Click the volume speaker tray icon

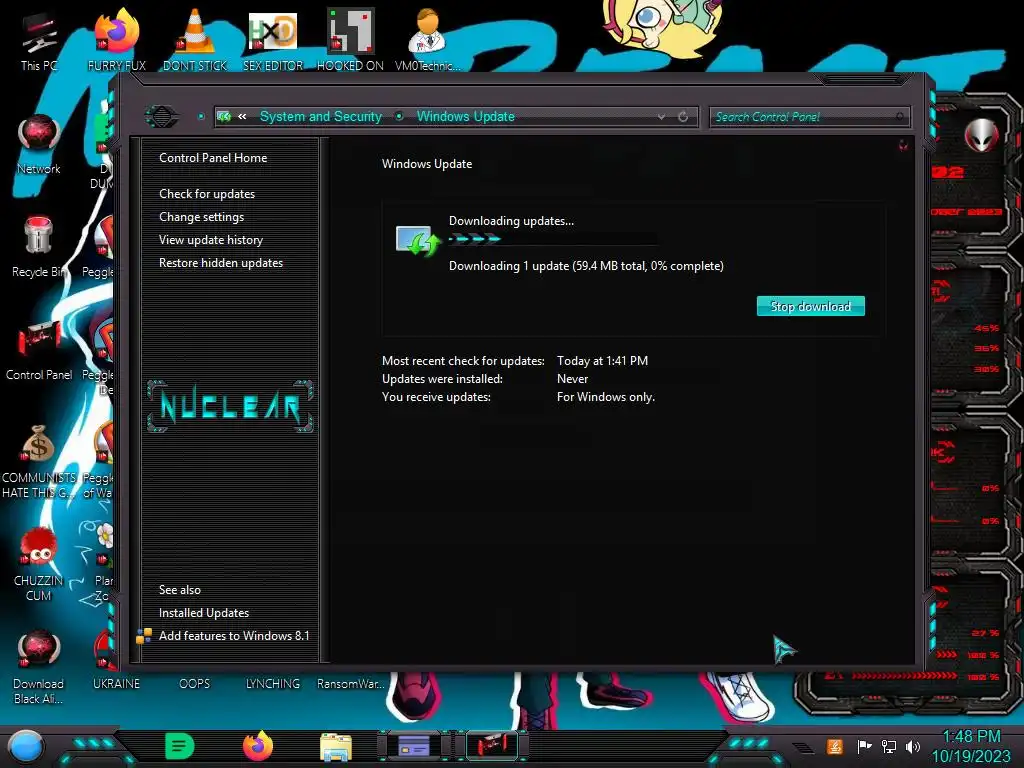tap(913, 746)
